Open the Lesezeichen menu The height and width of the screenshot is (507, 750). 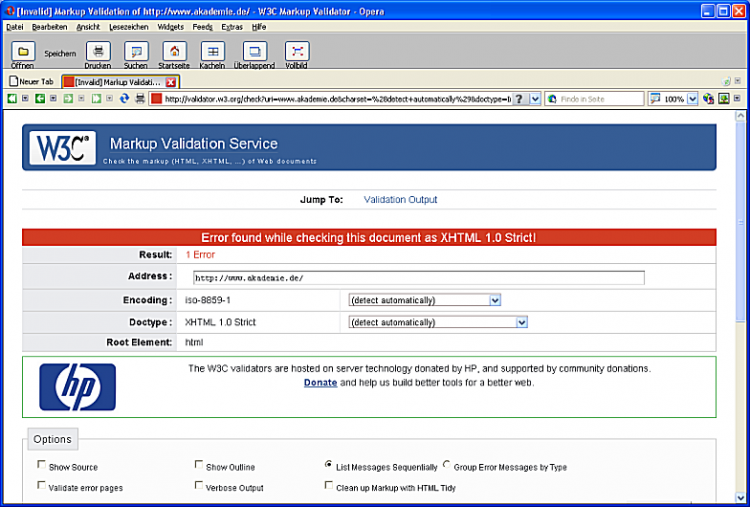128,27
